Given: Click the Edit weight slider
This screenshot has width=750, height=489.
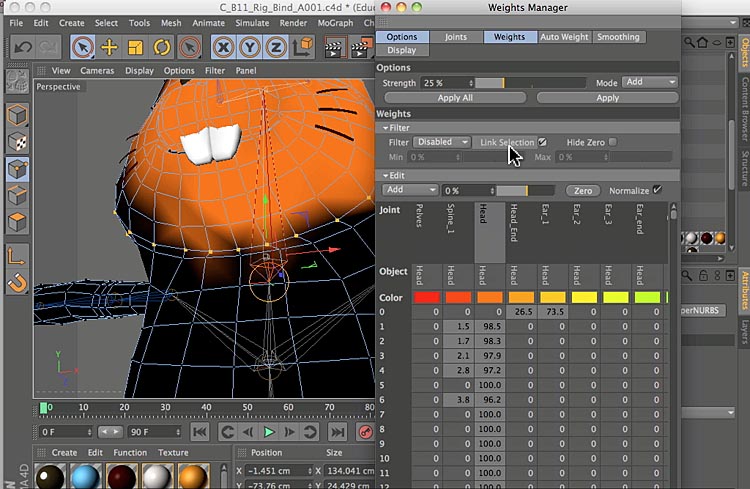Looking at the screenshot, I should 525,190.
